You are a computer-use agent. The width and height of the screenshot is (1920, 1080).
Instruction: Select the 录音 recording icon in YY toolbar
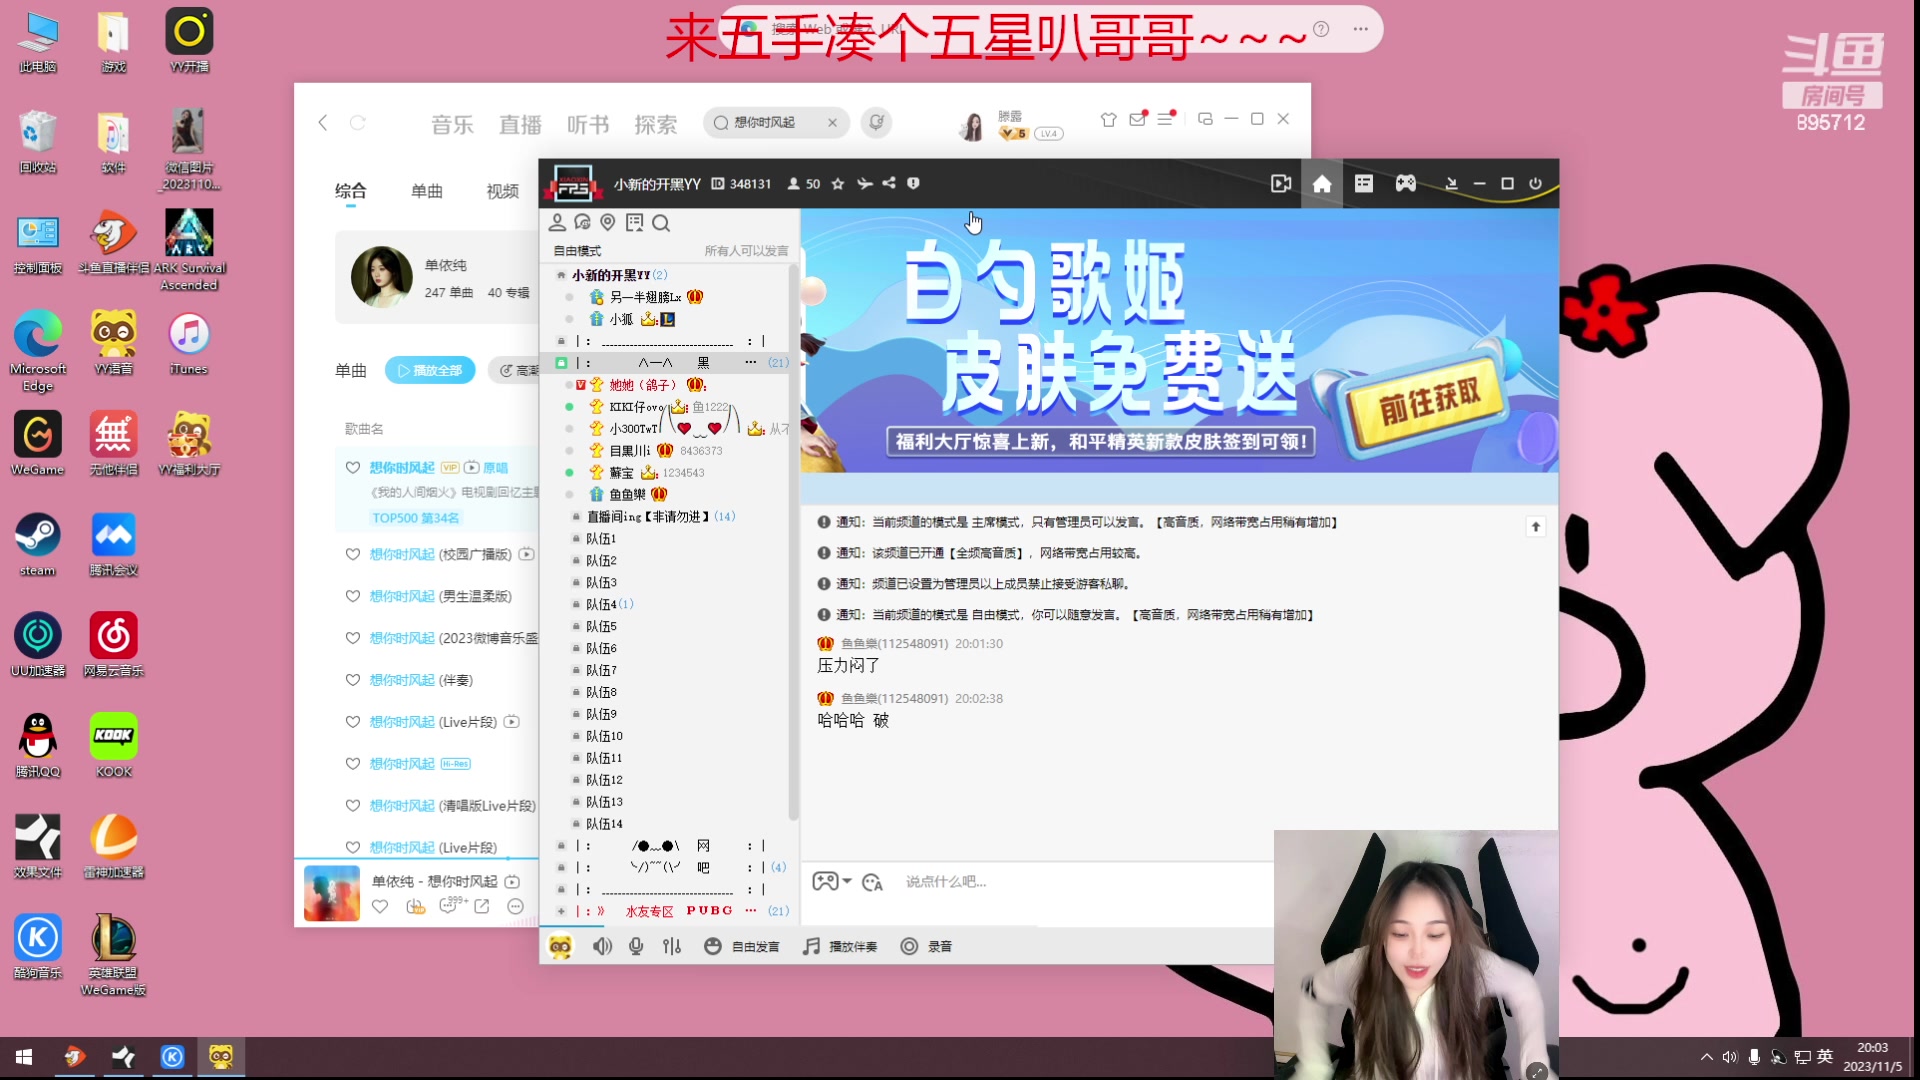click(x=909, y=946)
